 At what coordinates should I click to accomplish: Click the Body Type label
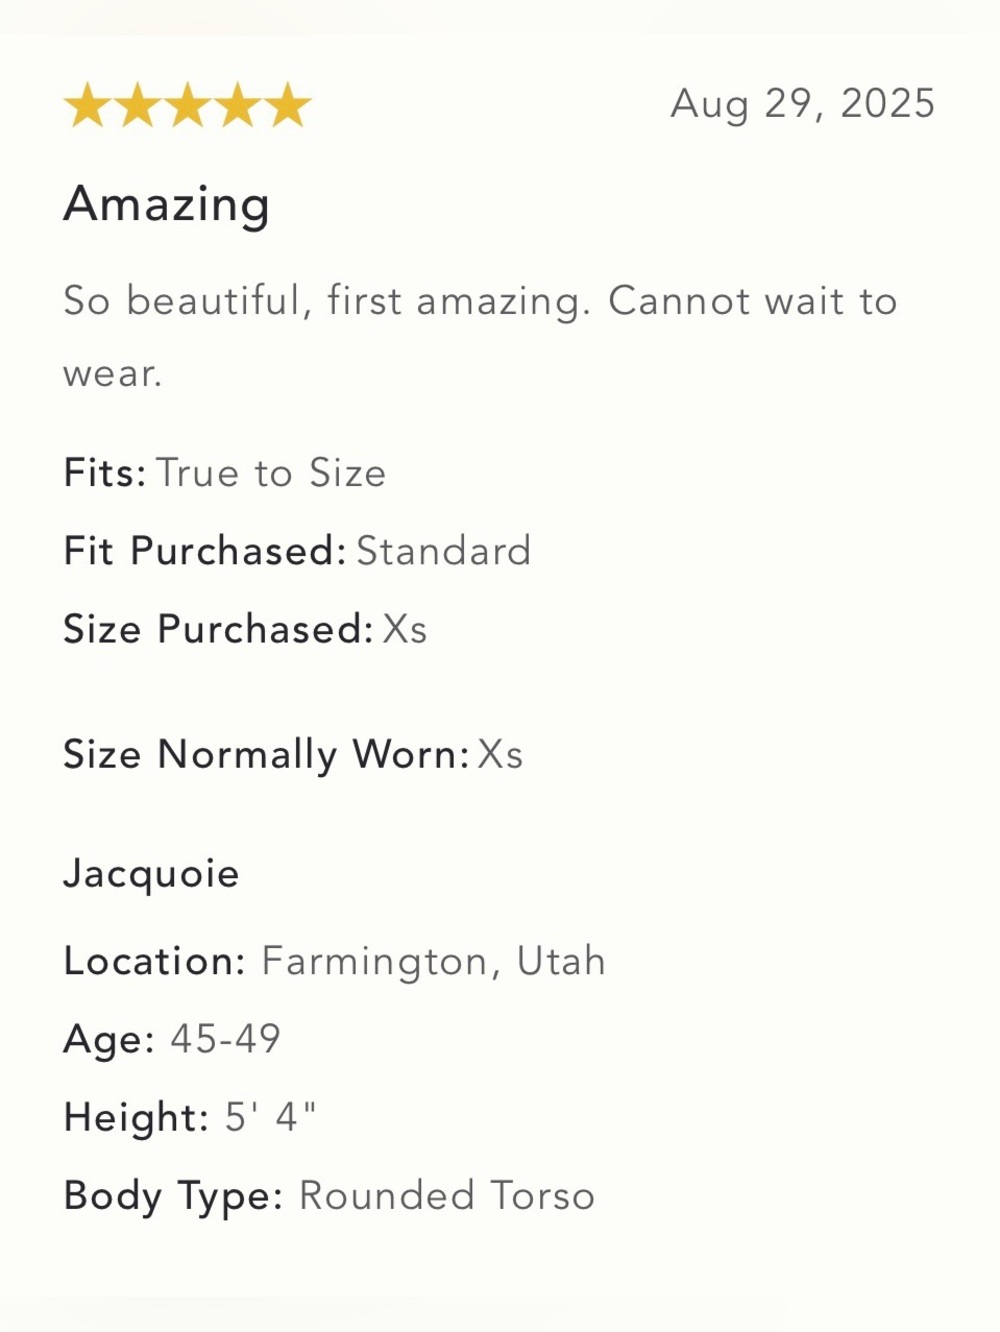[x=174, y=1197]
